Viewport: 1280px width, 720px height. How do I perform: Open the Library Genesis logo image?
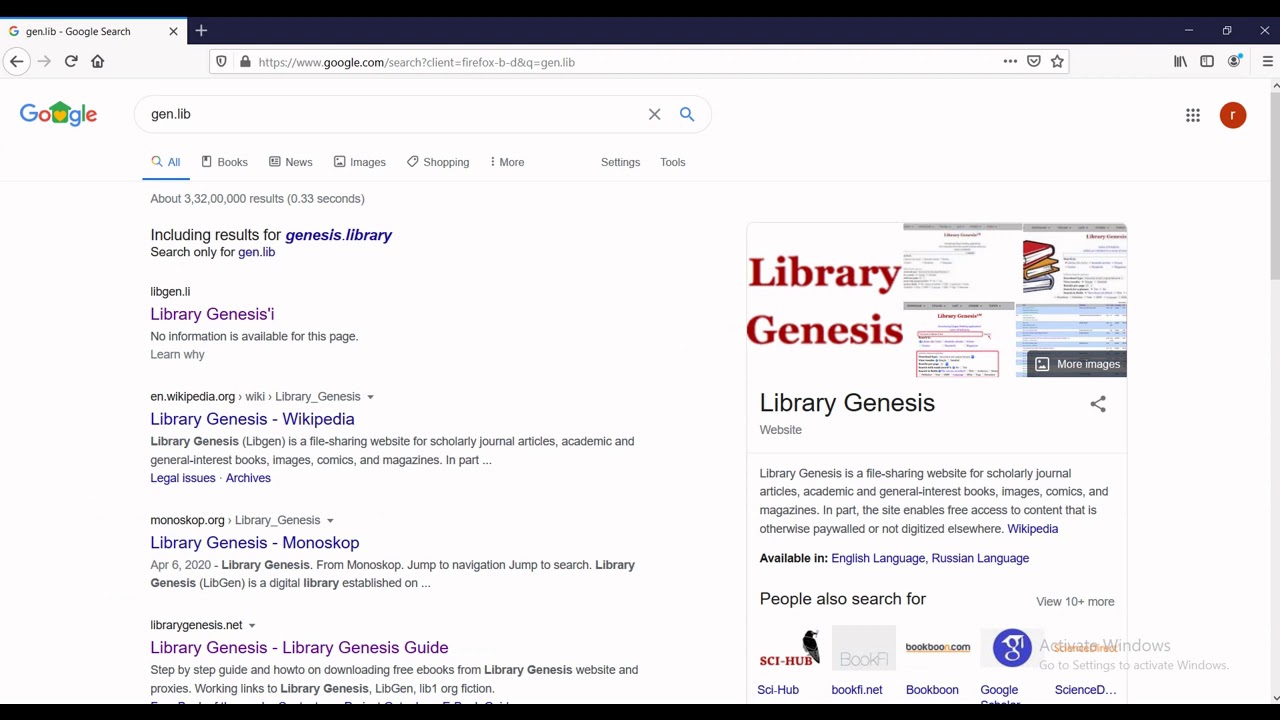pos(825,300)
